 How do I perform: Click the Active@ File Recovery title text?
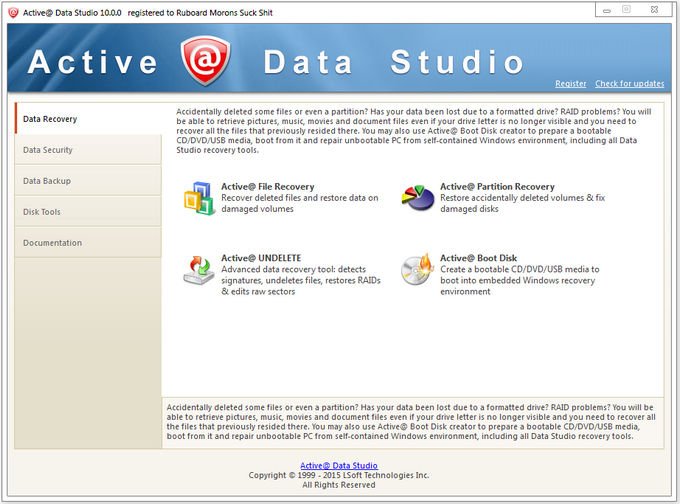click(x=268, y=187)
